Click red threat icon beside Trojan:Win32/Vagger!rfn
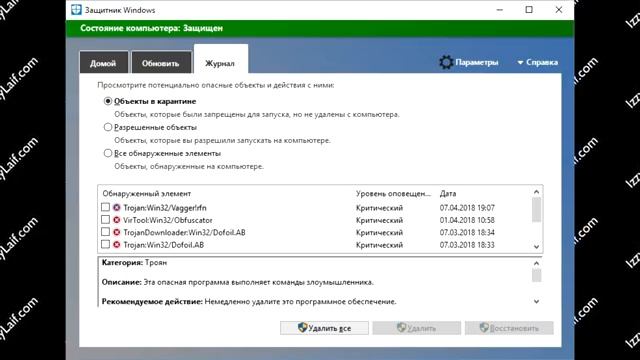Image resolution: width=640 pixels, height=360 pixels. [x=117, y=208]
